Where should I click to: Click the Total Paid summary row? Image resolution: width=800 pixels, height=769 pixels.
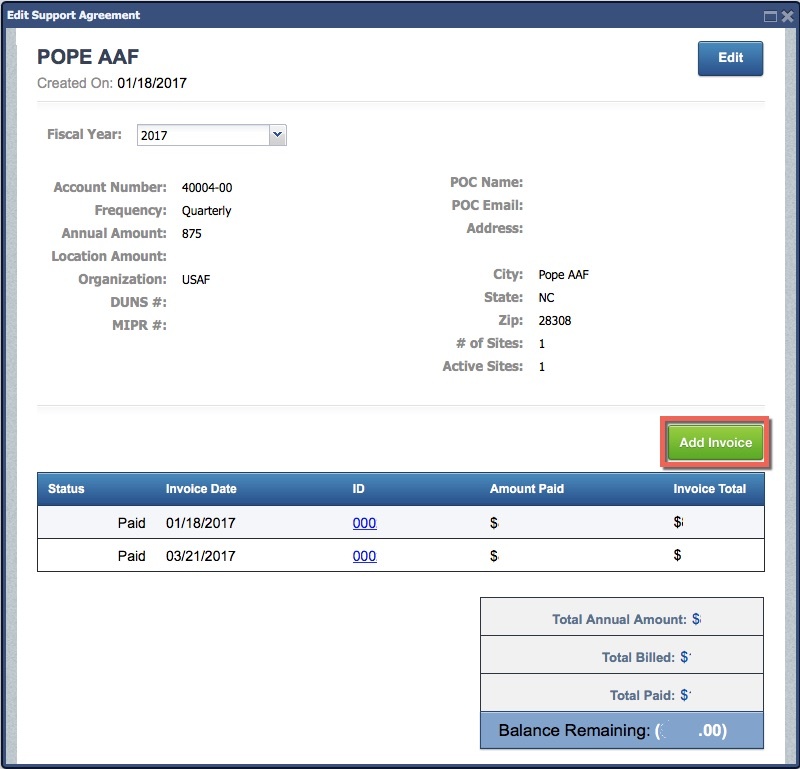(621, 695)
